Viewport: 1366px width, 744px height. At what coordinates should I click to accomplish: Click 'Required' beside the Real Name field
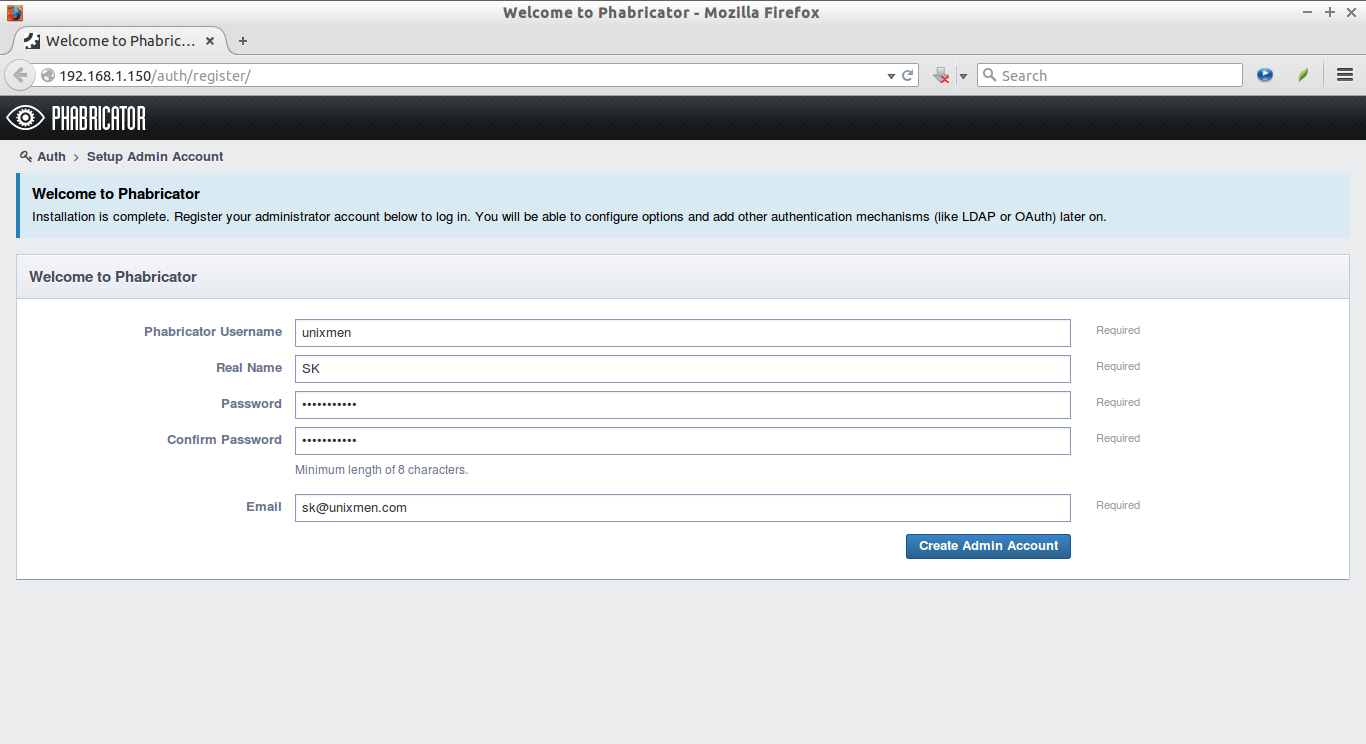1118,367
